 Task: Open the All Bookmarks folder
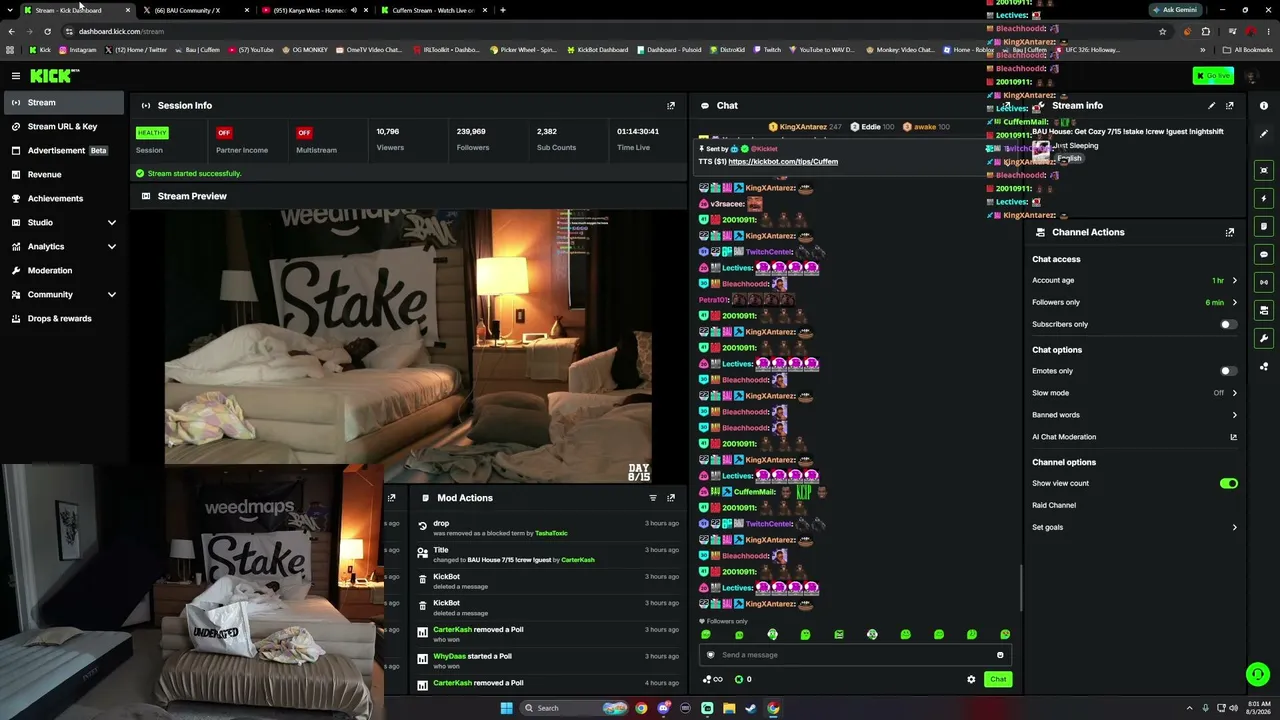1250,50
